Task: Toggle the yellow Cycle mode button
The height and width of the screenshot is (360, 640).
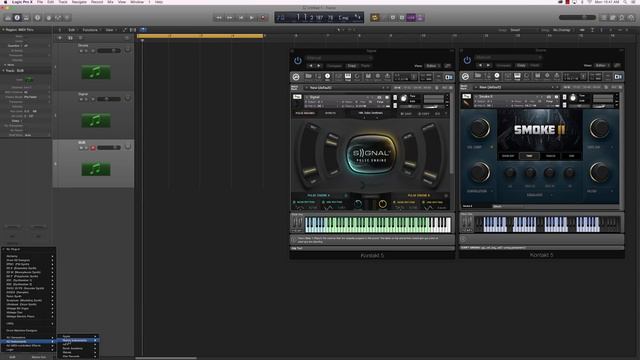Action: [374, 18]
